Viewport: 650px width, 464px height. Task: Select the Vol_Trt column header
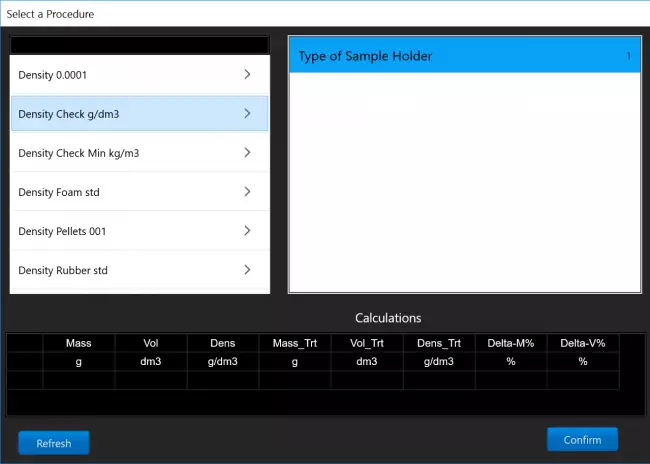pos(366,343)
